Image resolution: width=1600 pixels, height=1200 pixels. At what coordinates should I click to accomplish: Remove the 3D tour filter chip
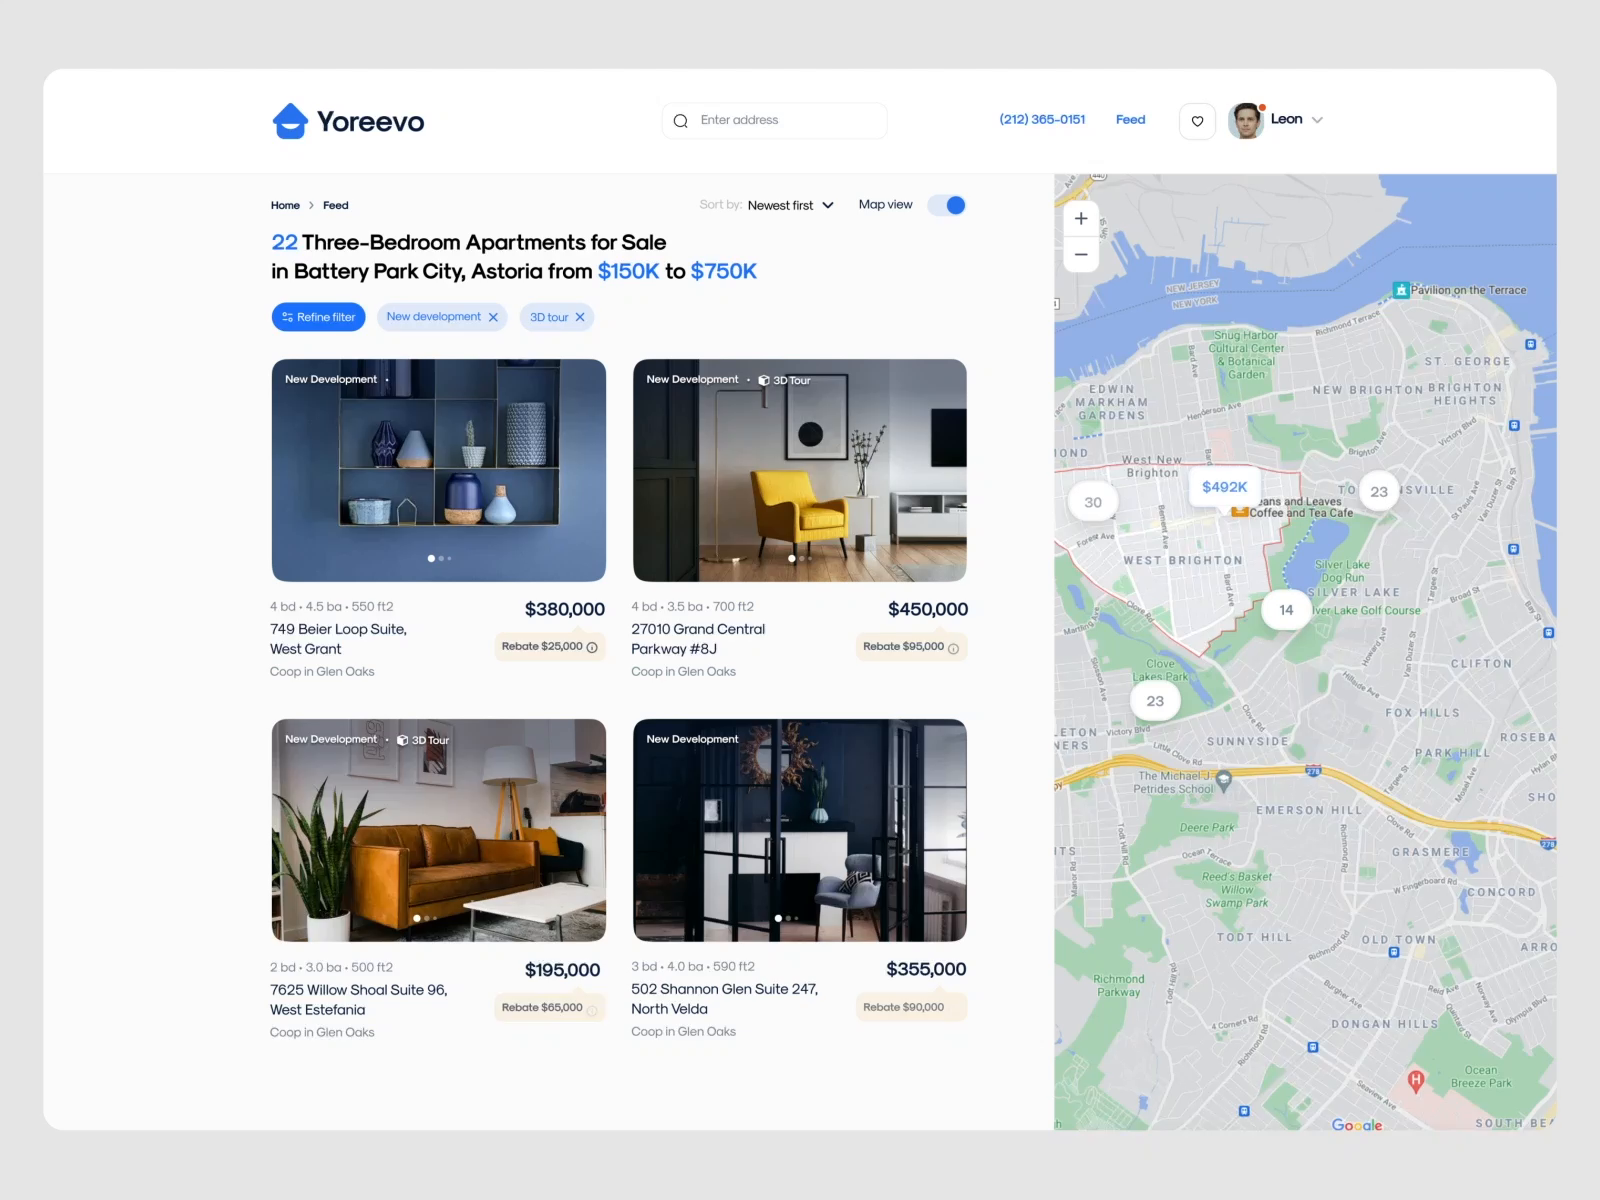click(580, 317)
